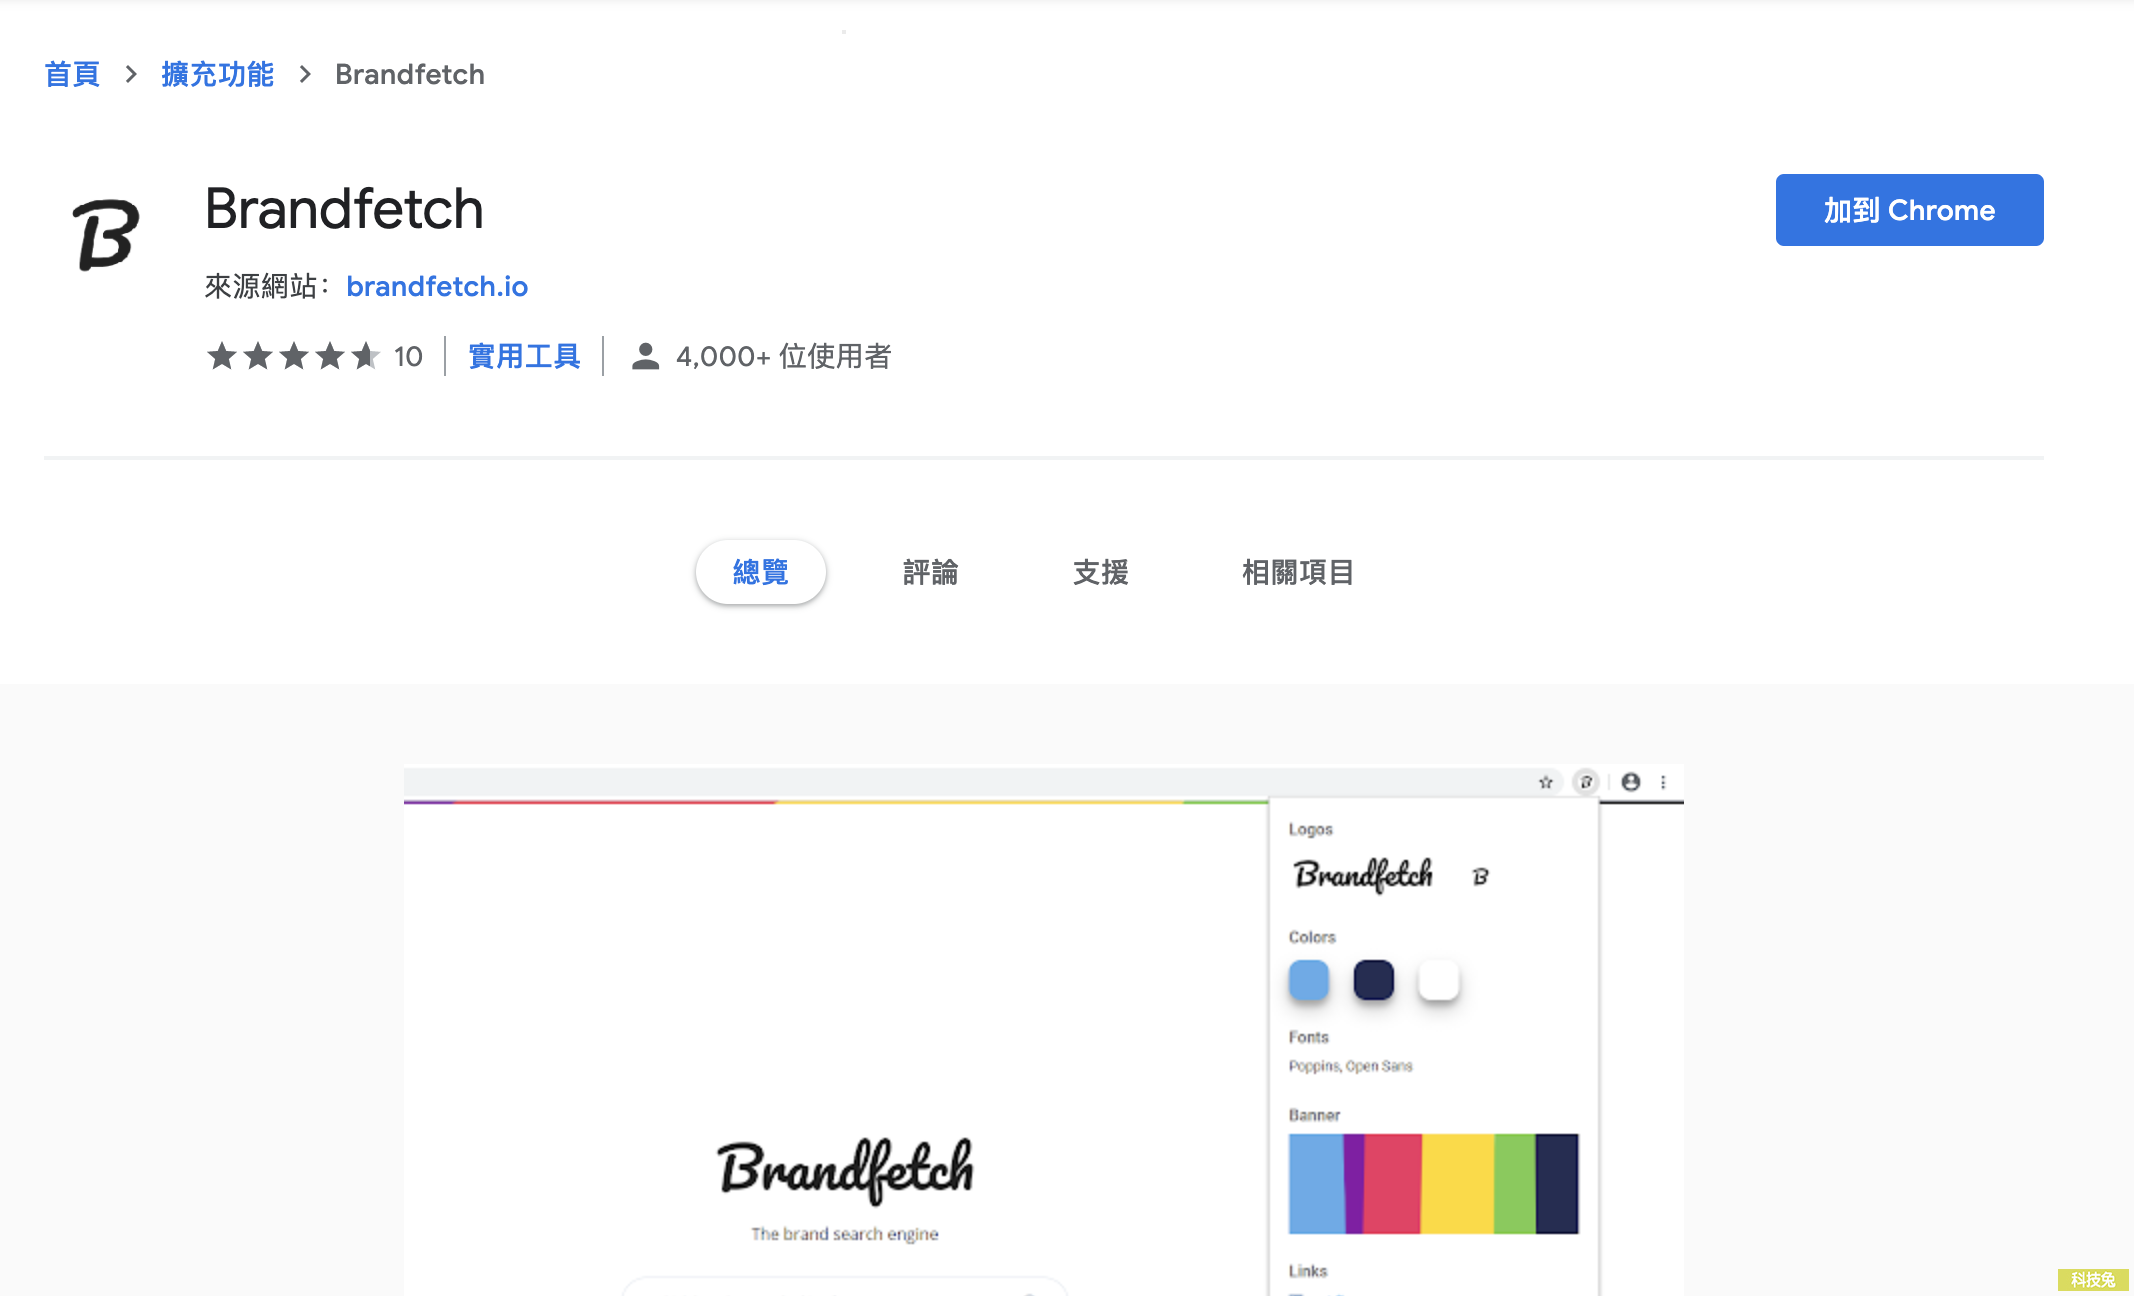
Task: Click the small B logo in Logos panel
Action: click(1481, 877)
